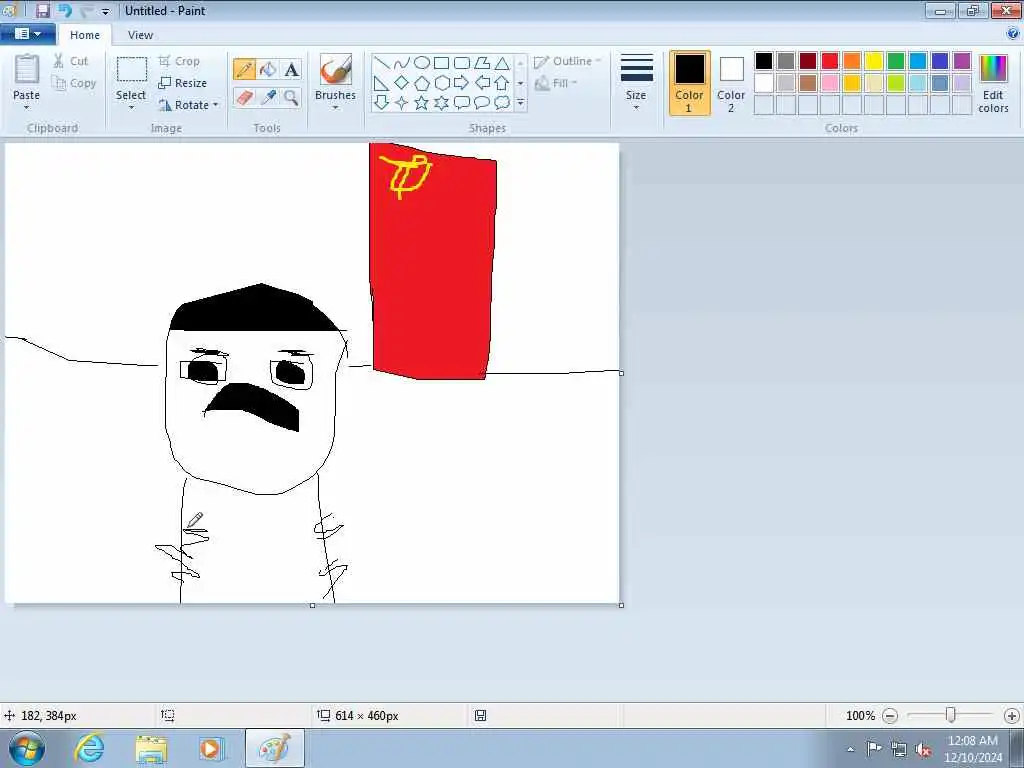Click the Cut button
This screenshot has height=768, width=1024.
point(71,61)
